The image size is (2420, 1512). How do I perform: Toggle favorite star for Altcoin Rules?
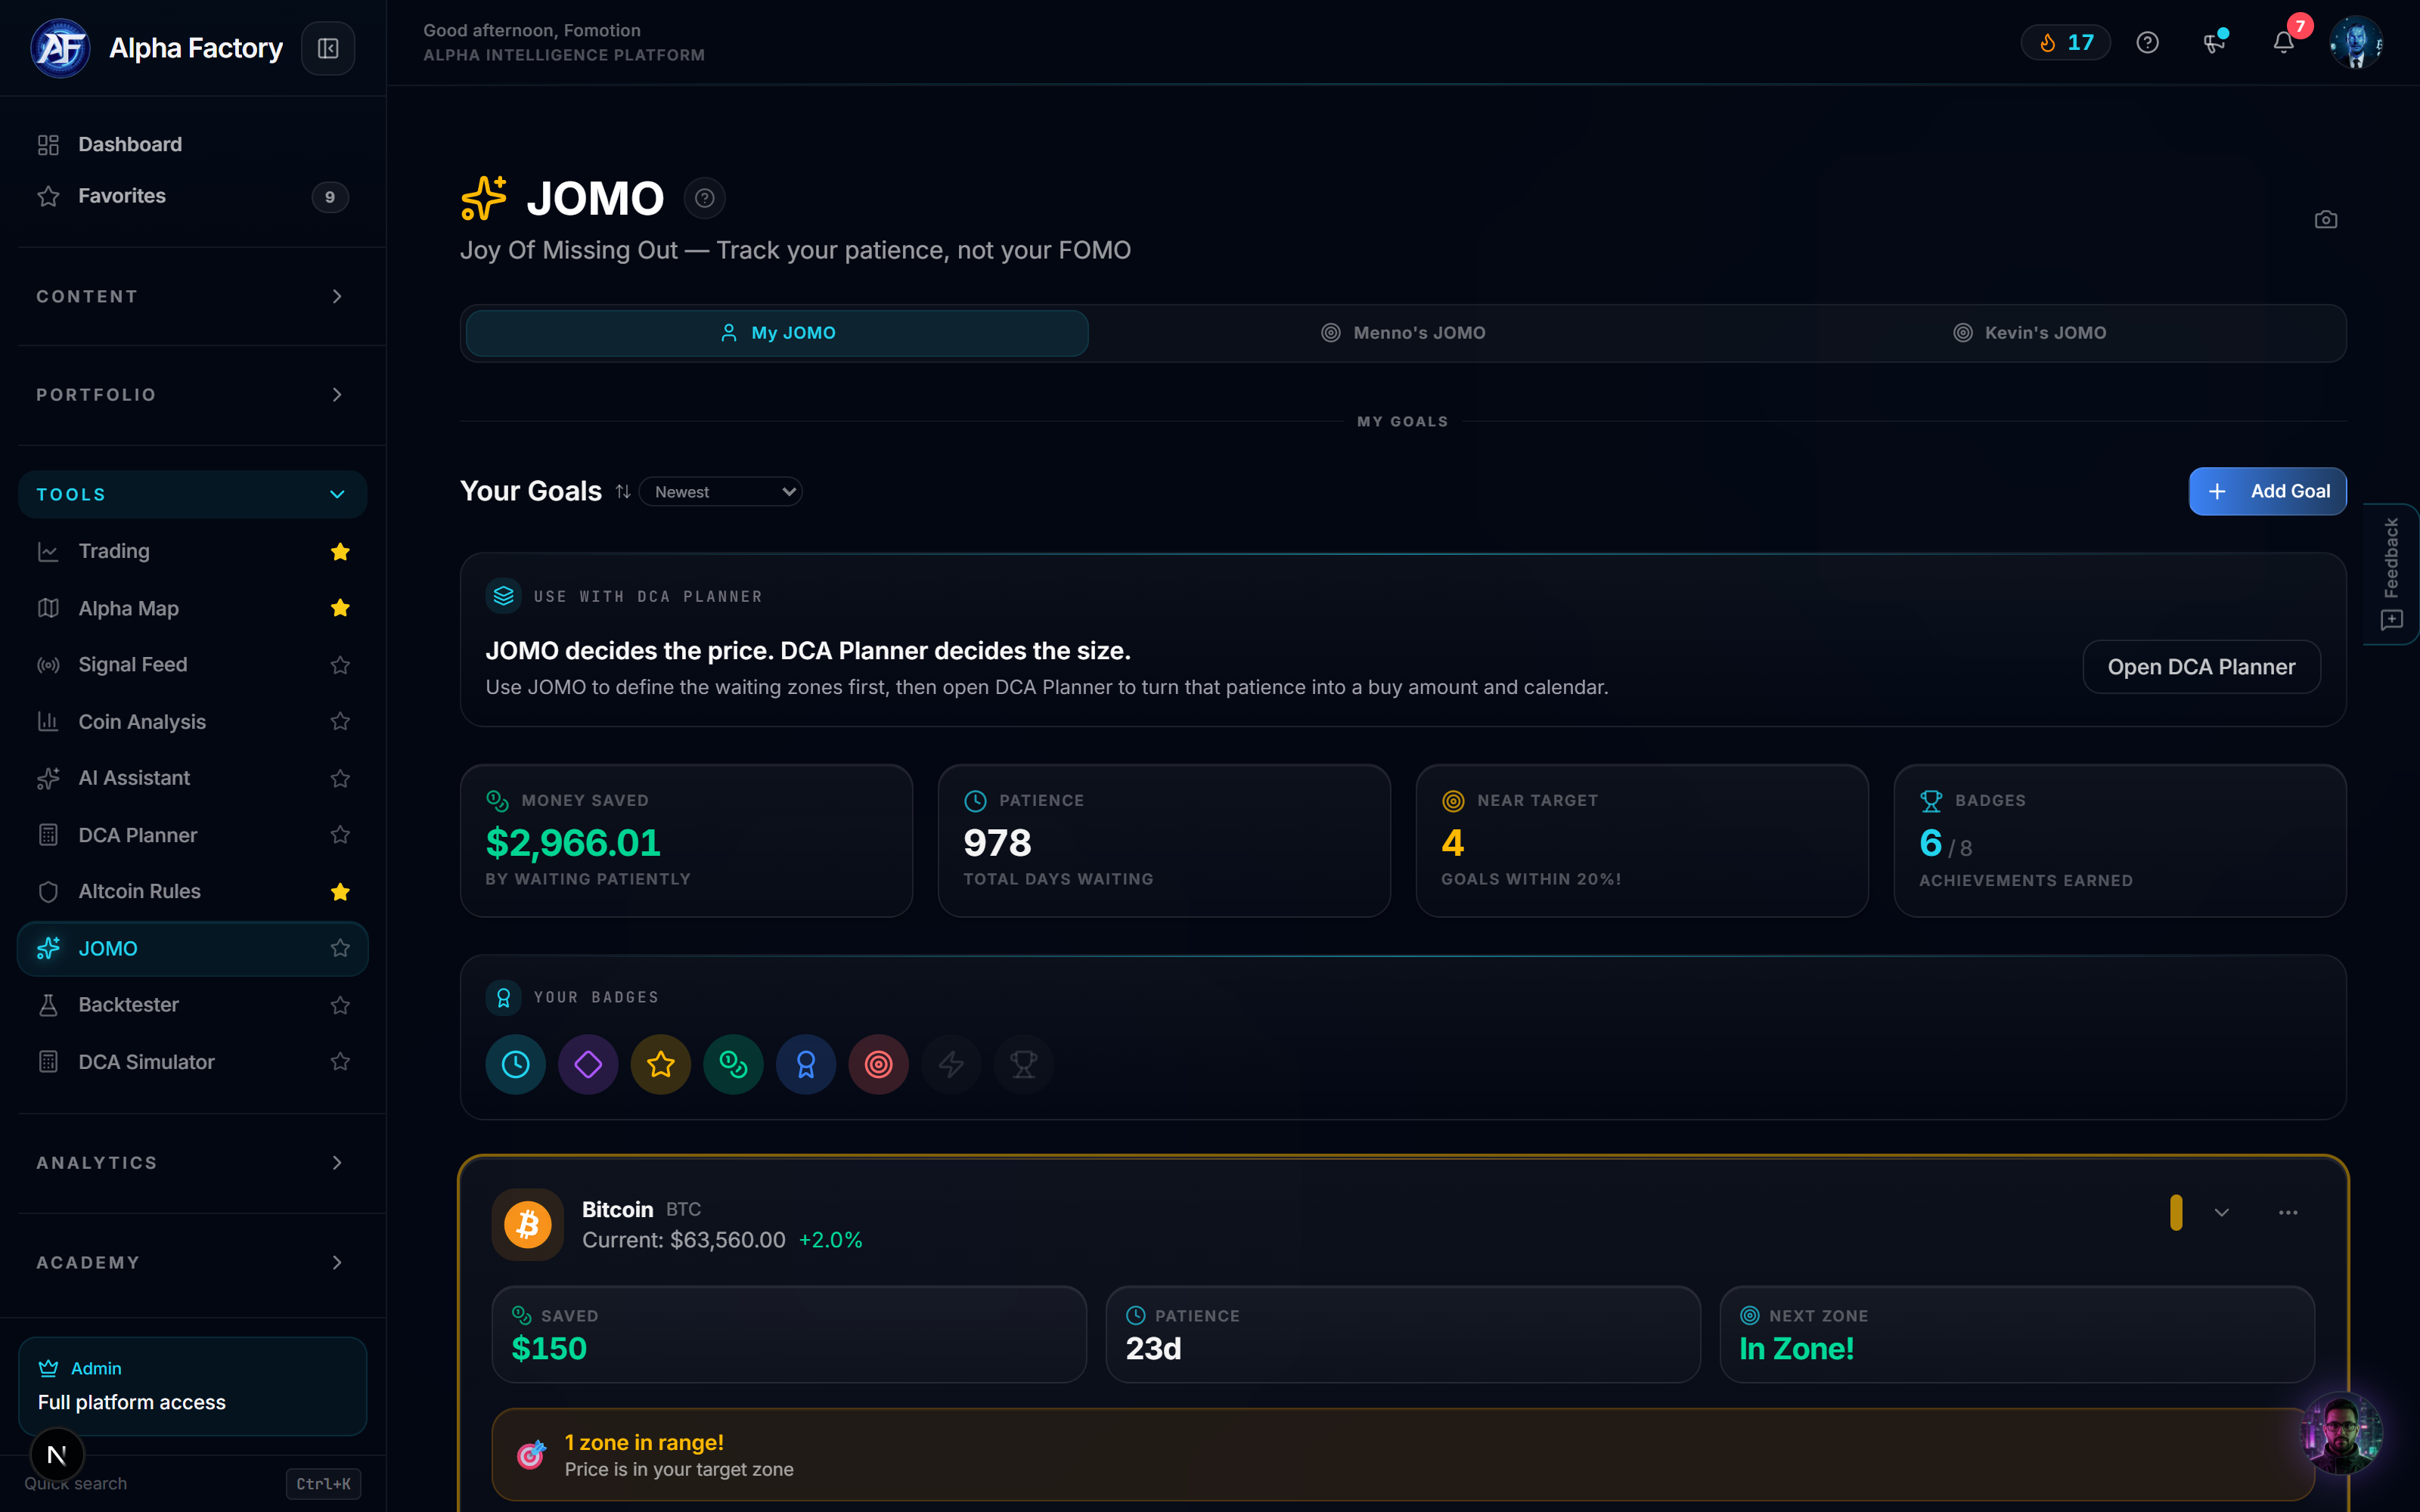point(340,892)
